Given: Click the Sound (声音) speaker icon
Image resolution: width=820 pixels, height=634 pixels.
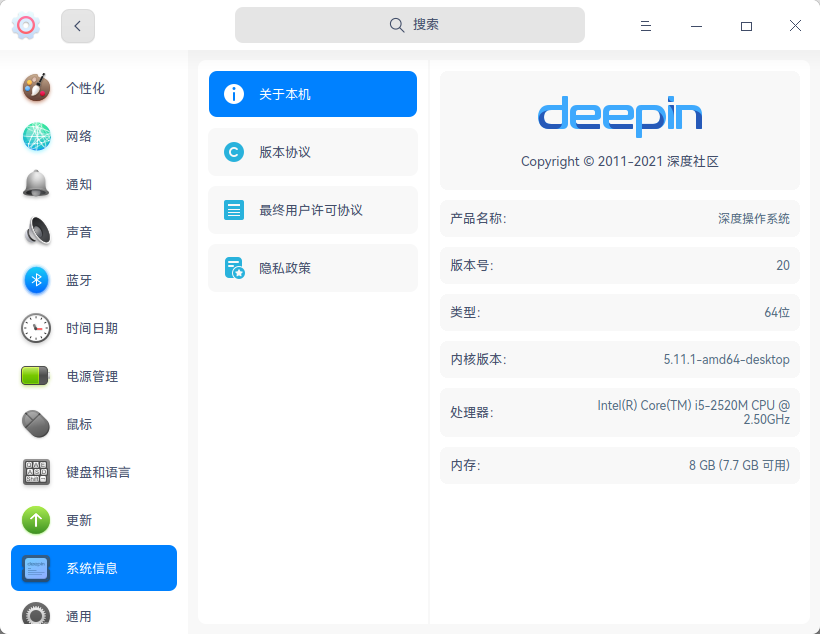Looking at the screenshot, I should coord(36,232).
